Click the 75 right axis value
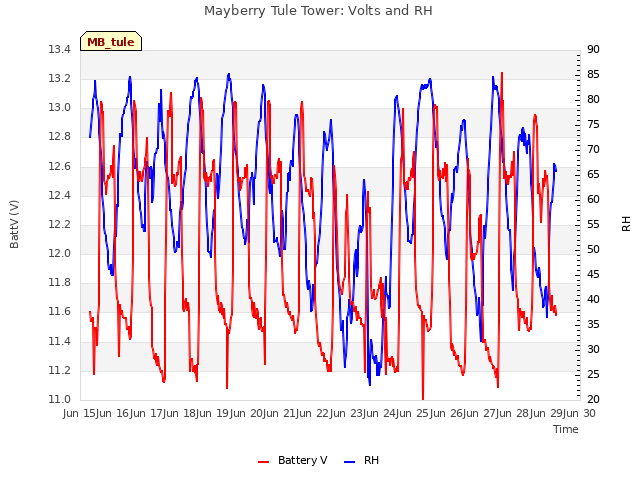The width and height of the screenshot is (640, 480). pyautogui.click(x=593, y=124)
